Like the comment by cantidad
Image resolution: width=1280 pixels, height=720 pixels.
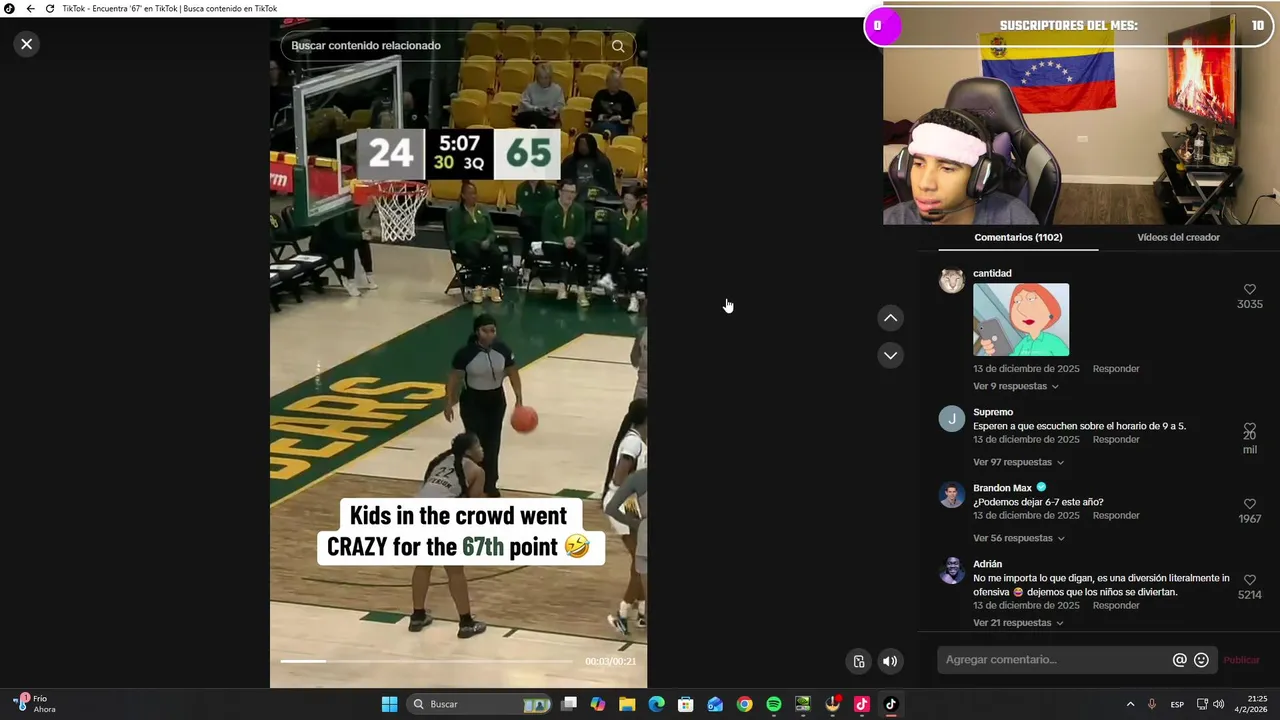tap(1249, 290)
